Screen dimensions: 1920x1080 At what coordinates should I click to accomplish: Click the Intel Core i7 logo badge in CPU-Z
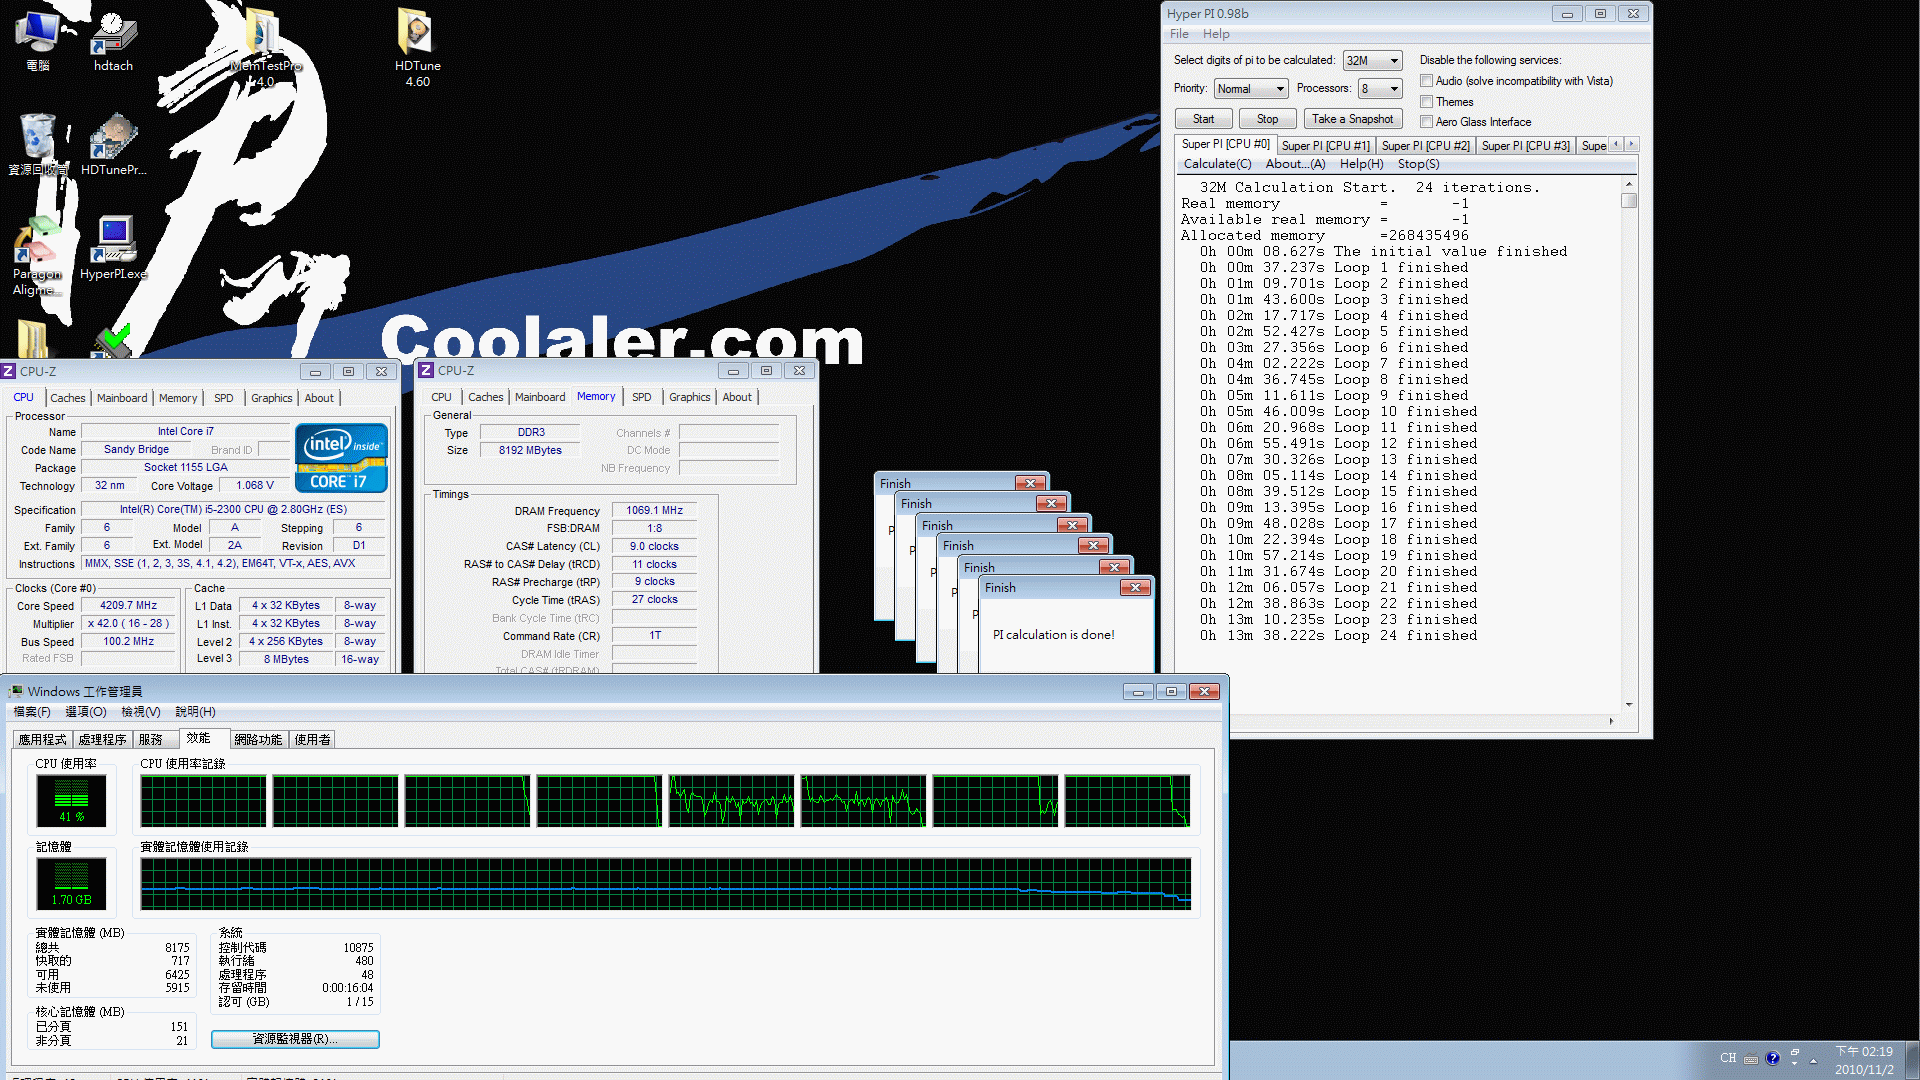tap(341, 457)
